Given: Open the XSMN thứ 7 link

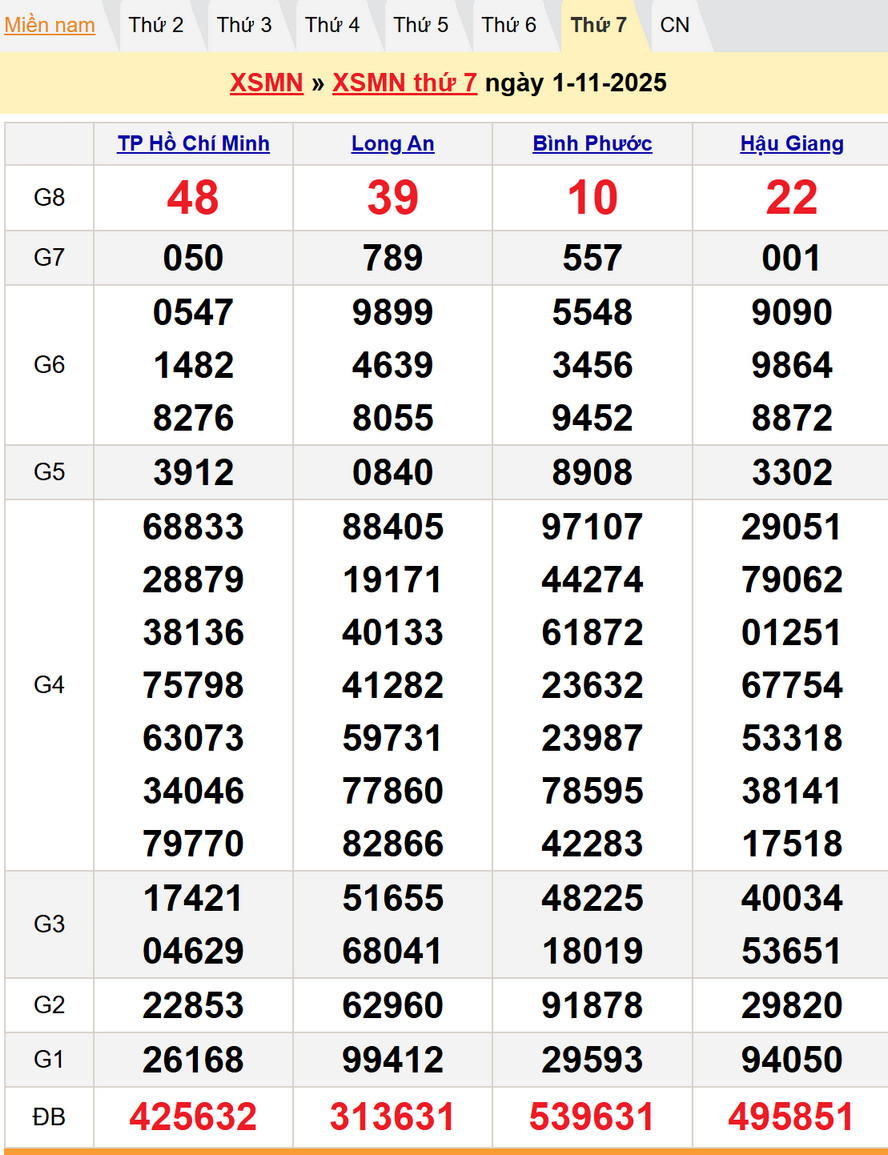Looking at the screenshot, I should click(x=404, y=82).
